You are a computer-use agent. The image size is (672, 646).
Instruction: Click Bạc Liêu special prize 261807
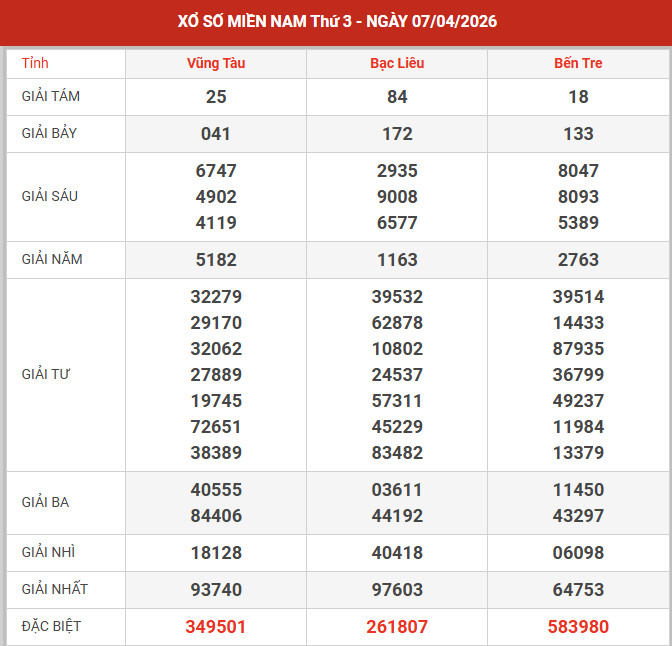point(397,627)
